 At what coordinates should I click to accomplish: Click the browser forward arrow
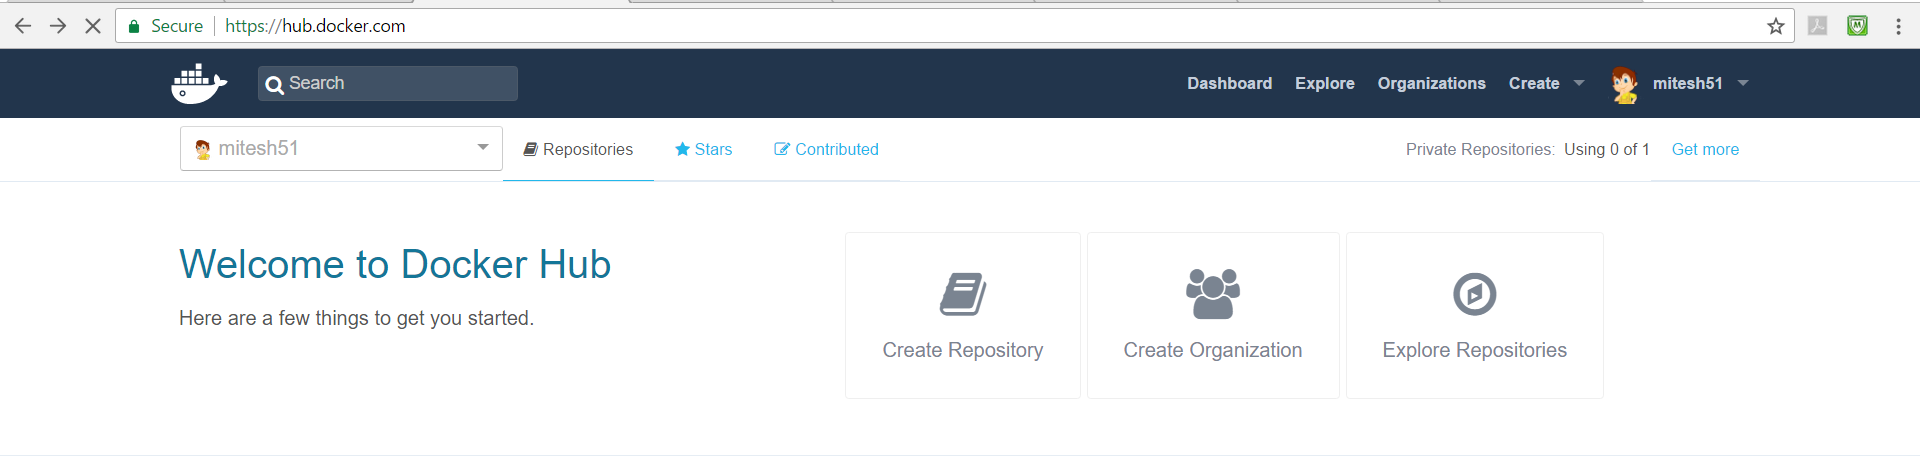pos(58,26)
